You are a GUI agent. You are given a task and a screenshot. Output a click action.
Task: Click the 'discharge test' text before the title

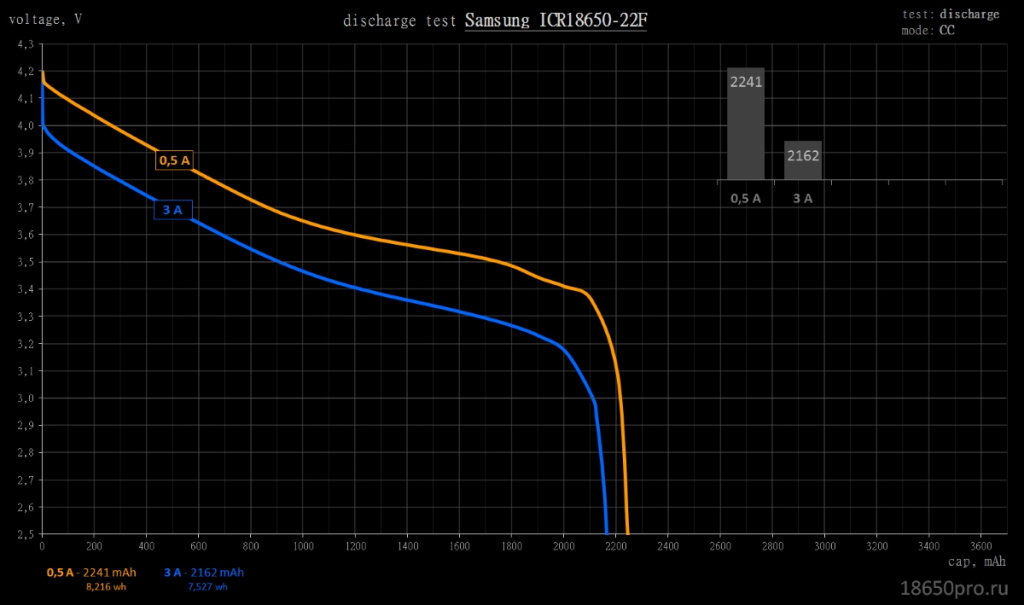[x=400, y=21]
